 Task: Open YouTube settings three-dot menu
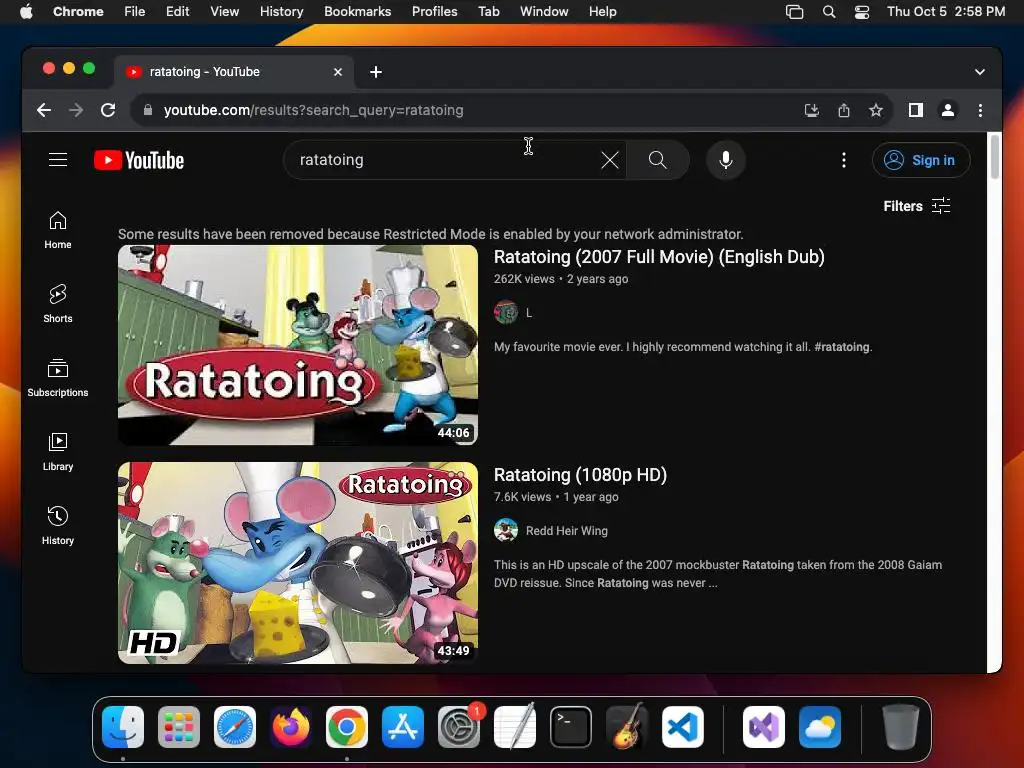point(844,160)
